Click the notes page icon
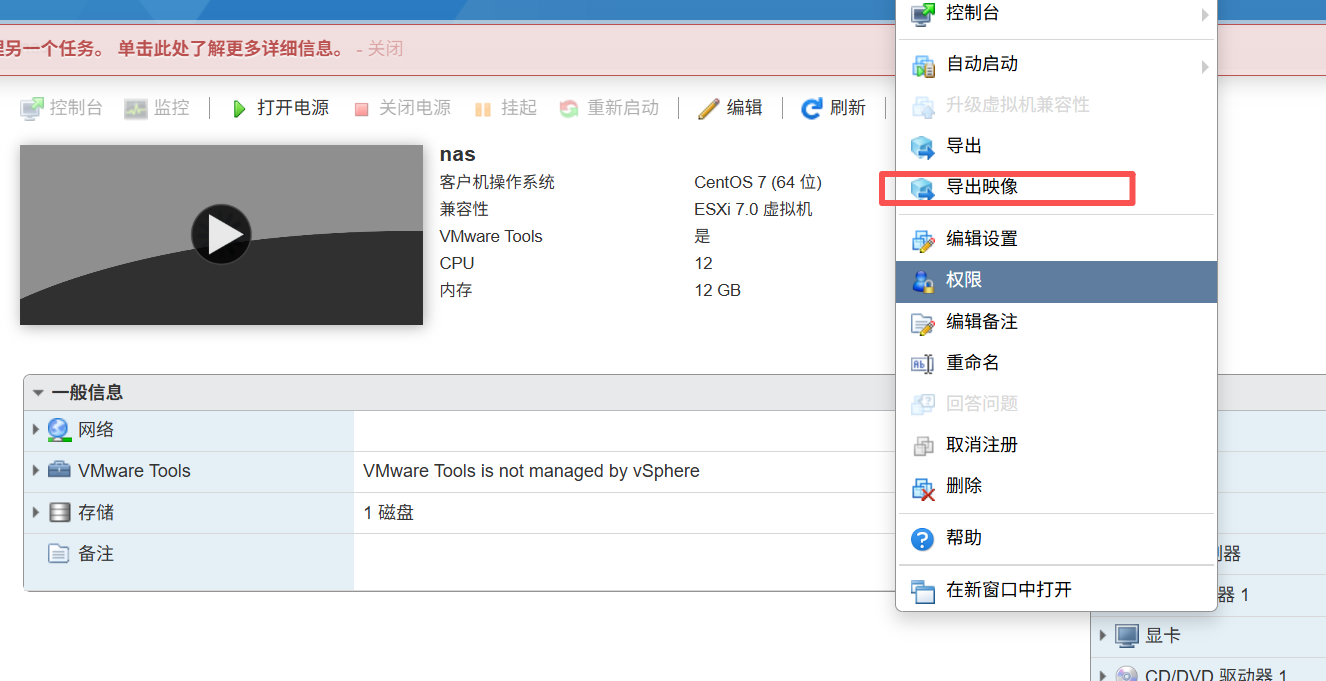The height and width of the screenshot is (681, 1326). (60, 553)
